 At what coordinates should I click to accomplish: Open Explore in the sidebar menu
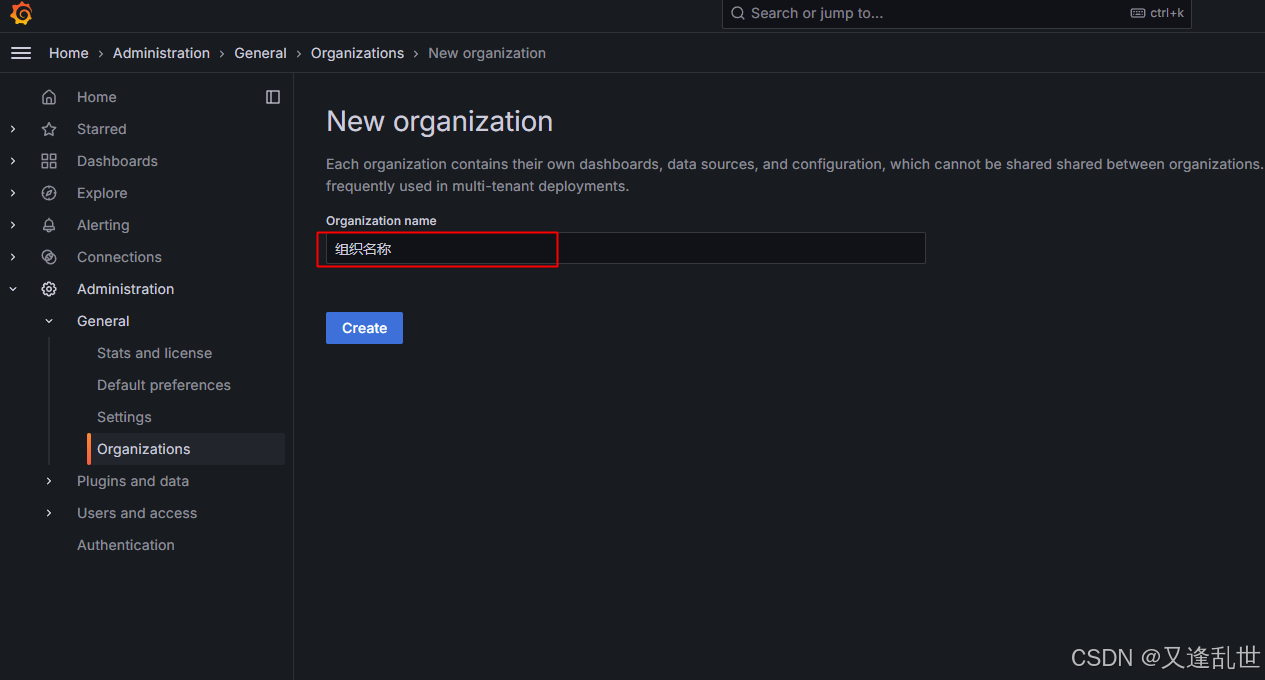(102, 193)
